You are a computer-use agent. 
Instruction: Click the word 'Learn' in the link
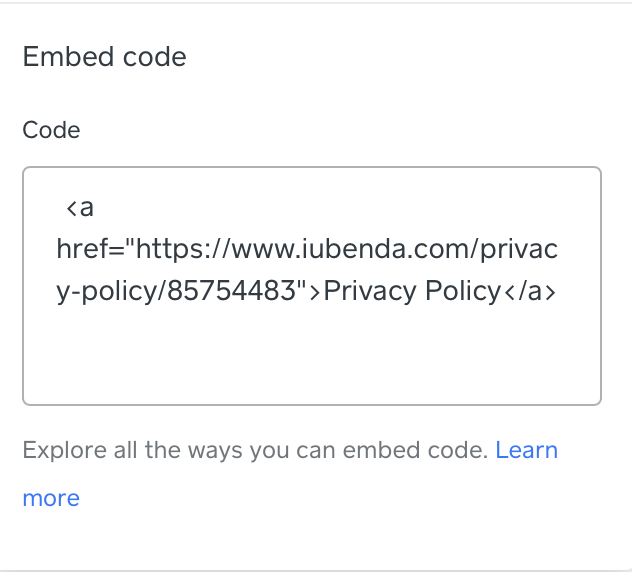(526, 450)
